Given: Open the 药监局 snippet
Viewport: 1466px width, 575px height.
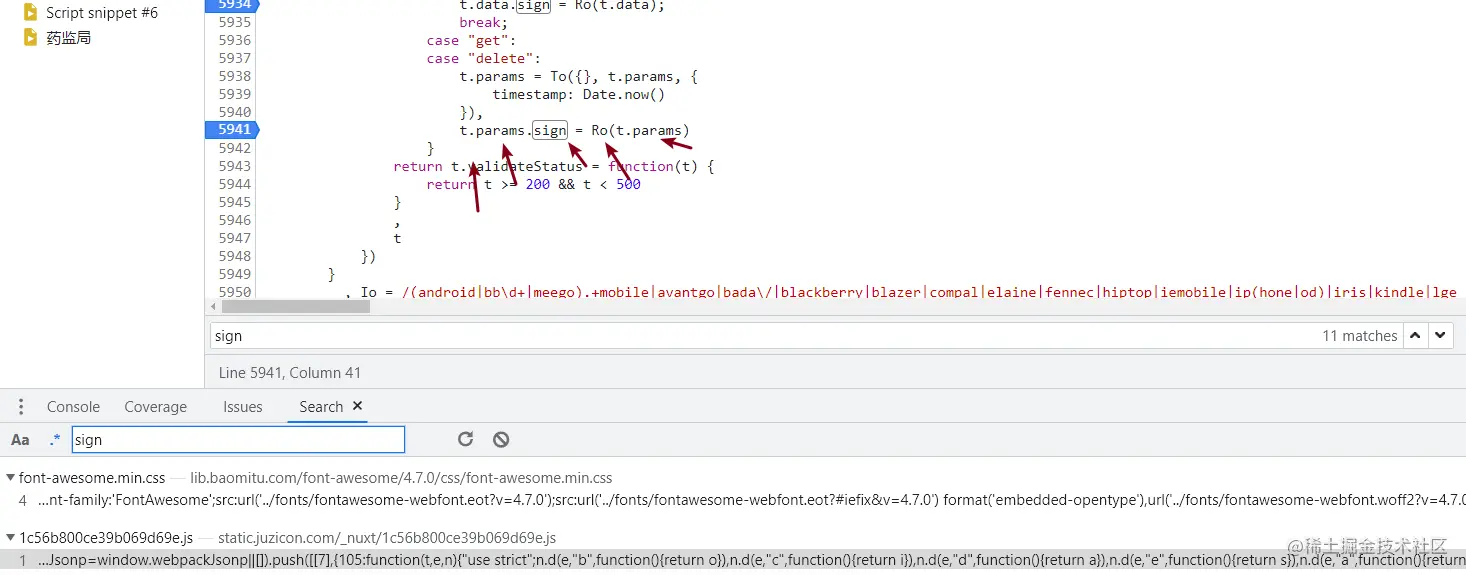Looking at the screenshot, I should tap(69, 38).
